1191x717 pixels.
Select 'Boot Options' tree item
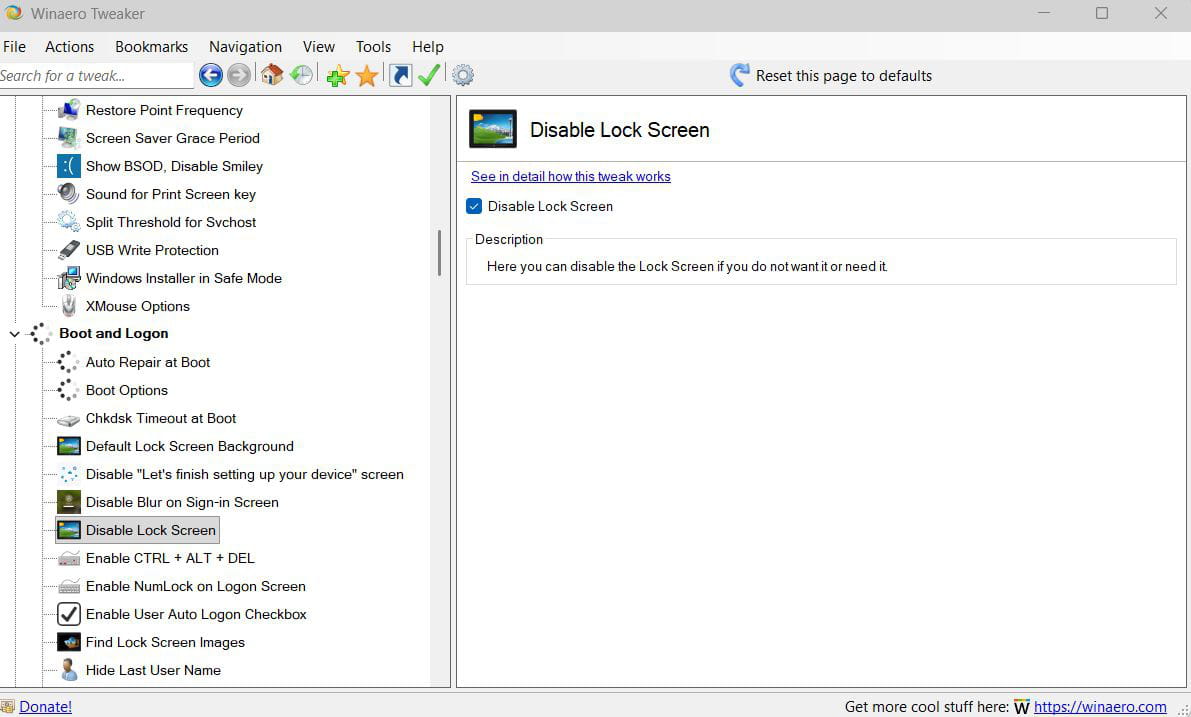pyautogui.click(x=127, y=390)
